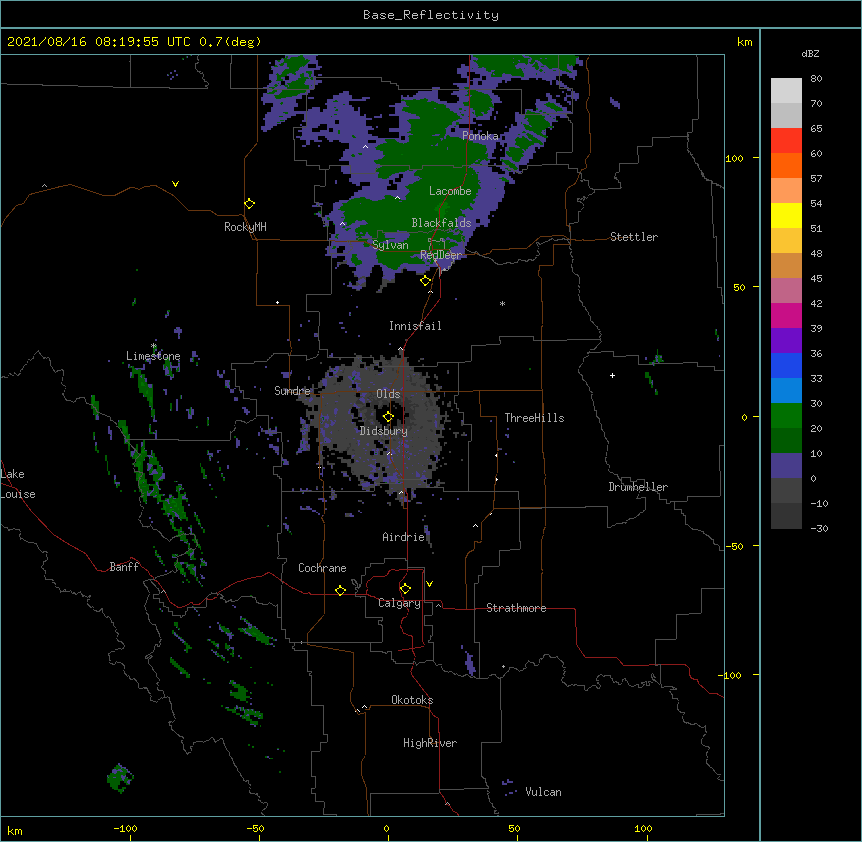
Task: Click the asterisk marker east of Innisfail
Action: tap(502, 303)
